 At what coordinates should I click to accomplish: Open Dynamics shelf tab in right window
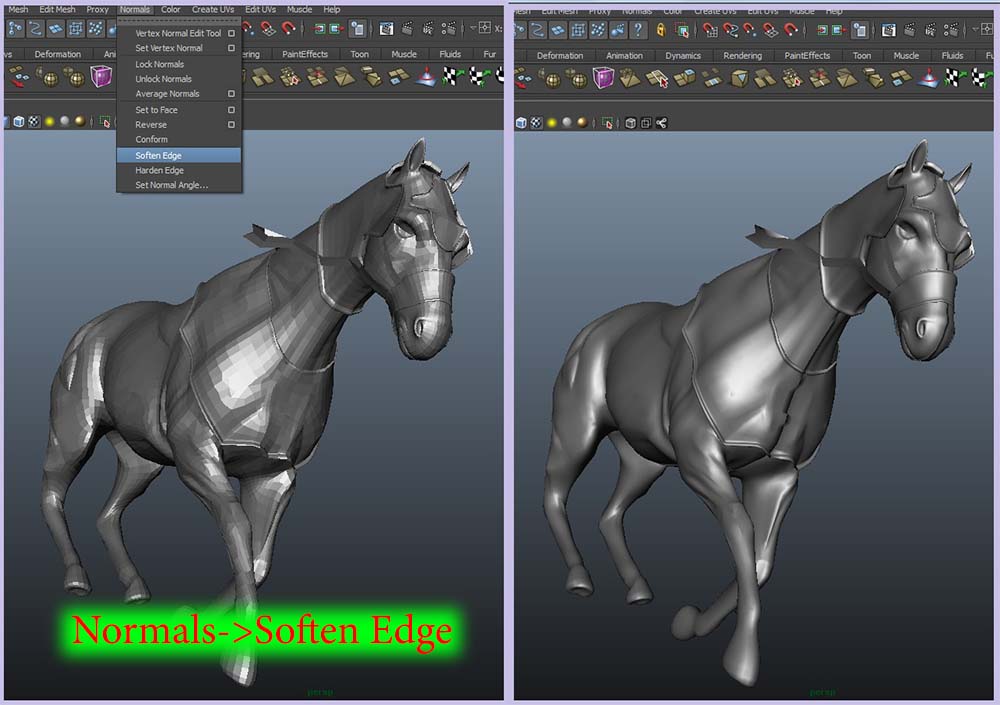[x=683, y=56]
